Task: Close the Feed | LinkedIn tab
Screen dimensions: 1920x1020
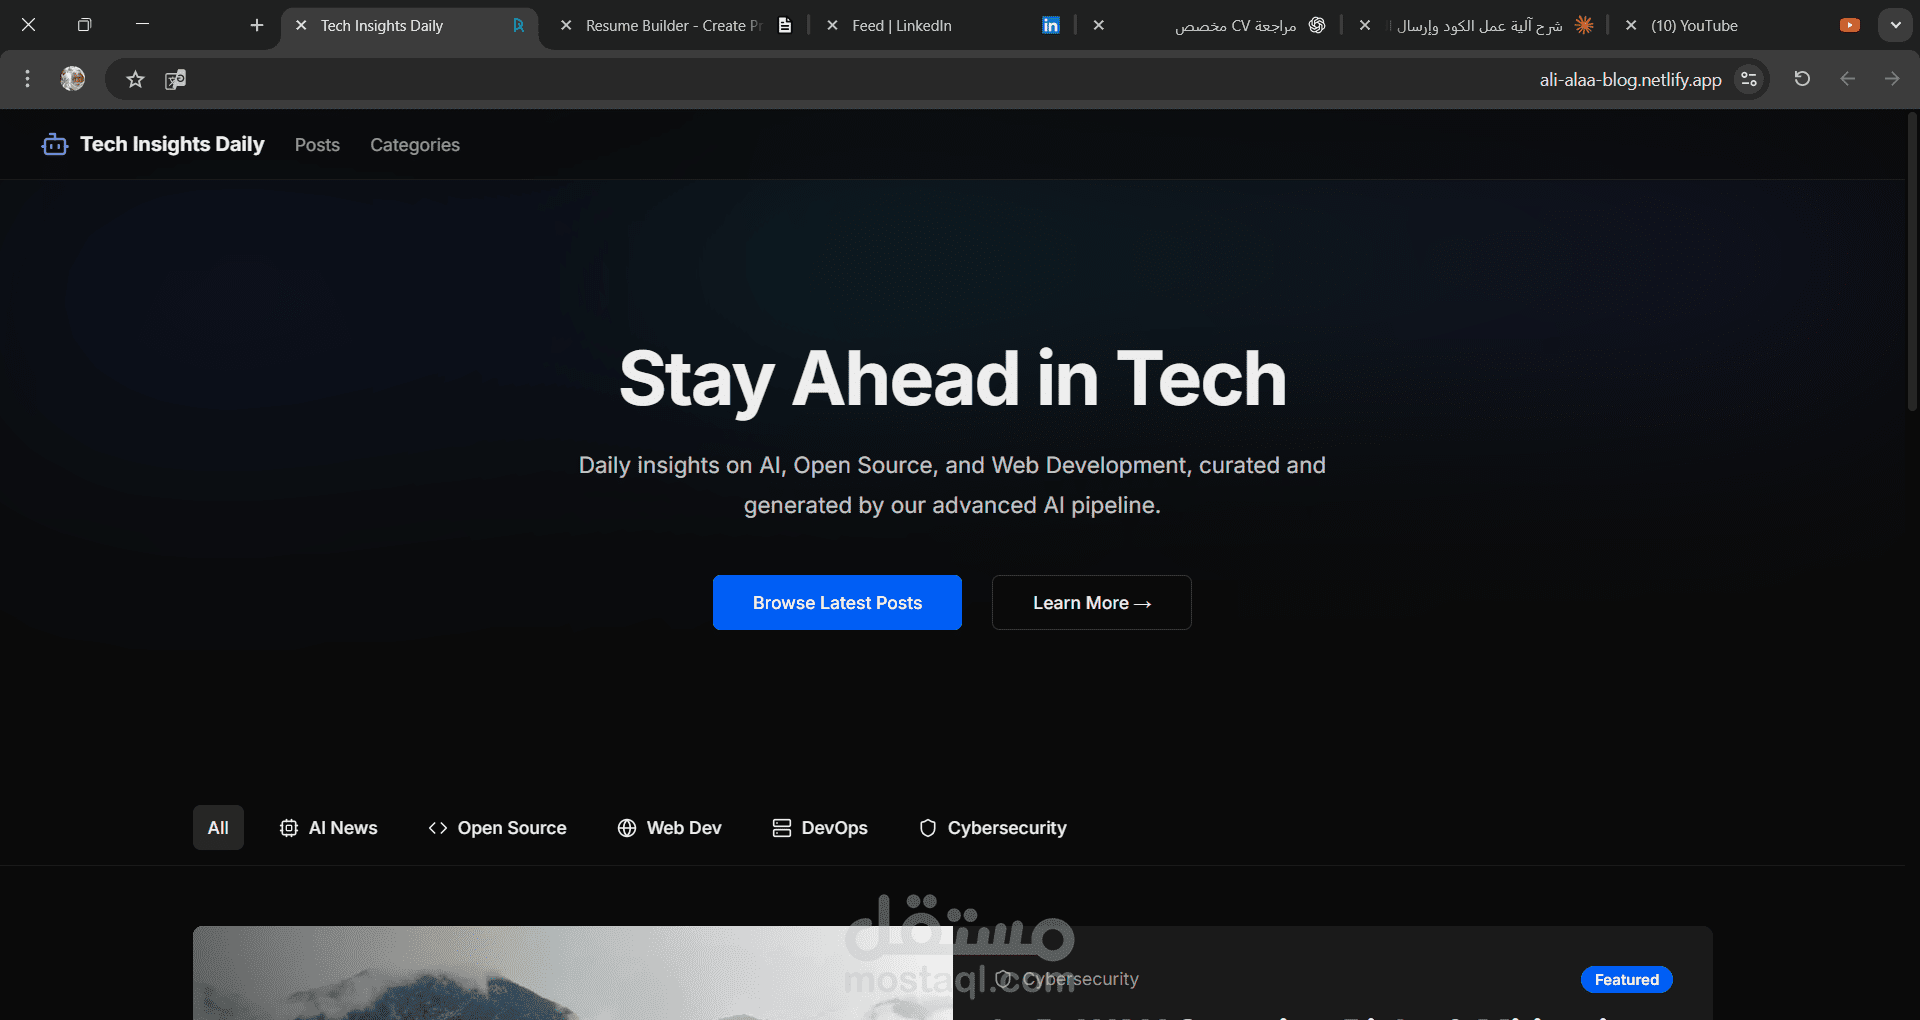Action: [832, 26]
